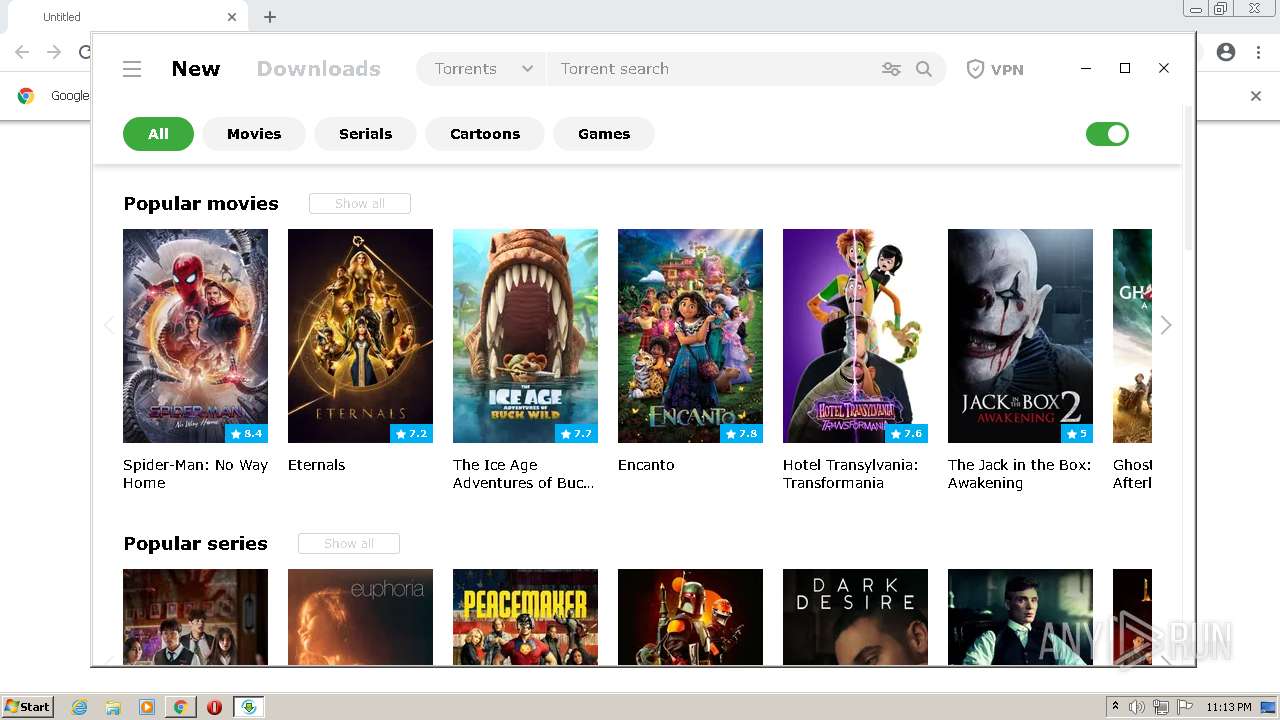Image resolution: width=1280 pixels, height=720 pixels.
Task: Open File Explorer from the taskbar
Action: click(113, 707)
